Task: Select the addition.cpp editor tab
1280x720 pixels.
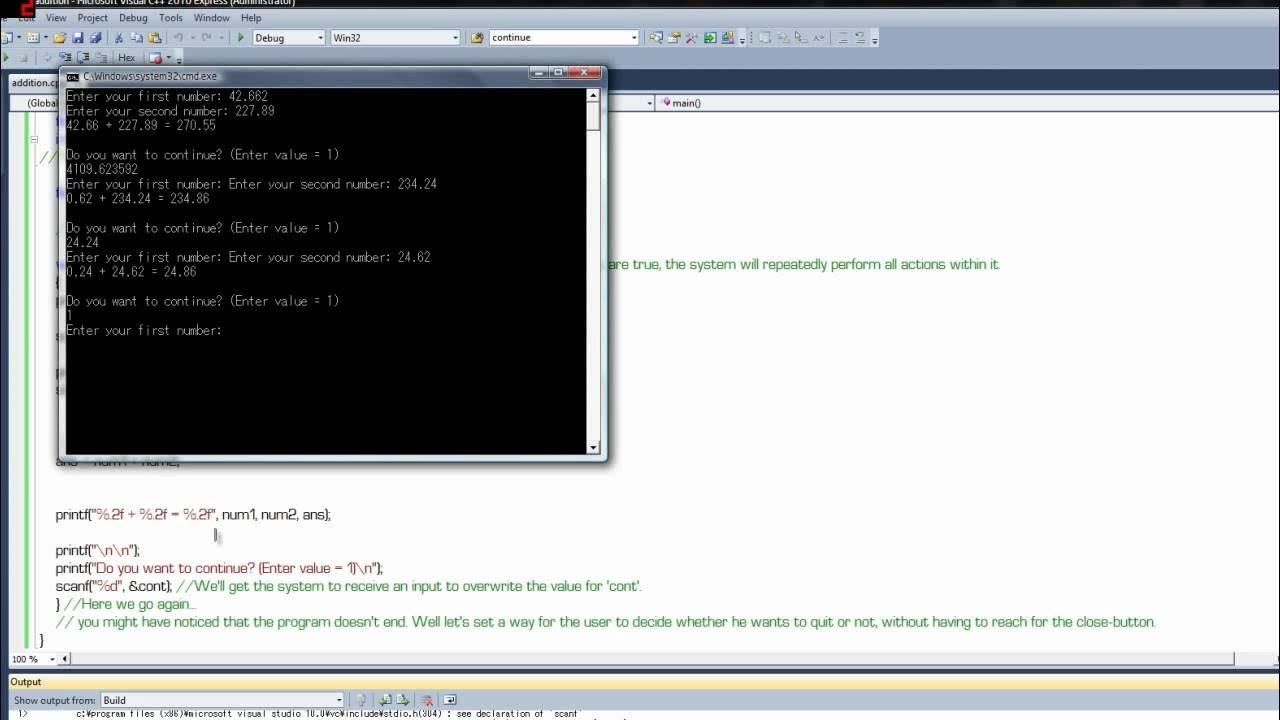Action: pos(33,83)
